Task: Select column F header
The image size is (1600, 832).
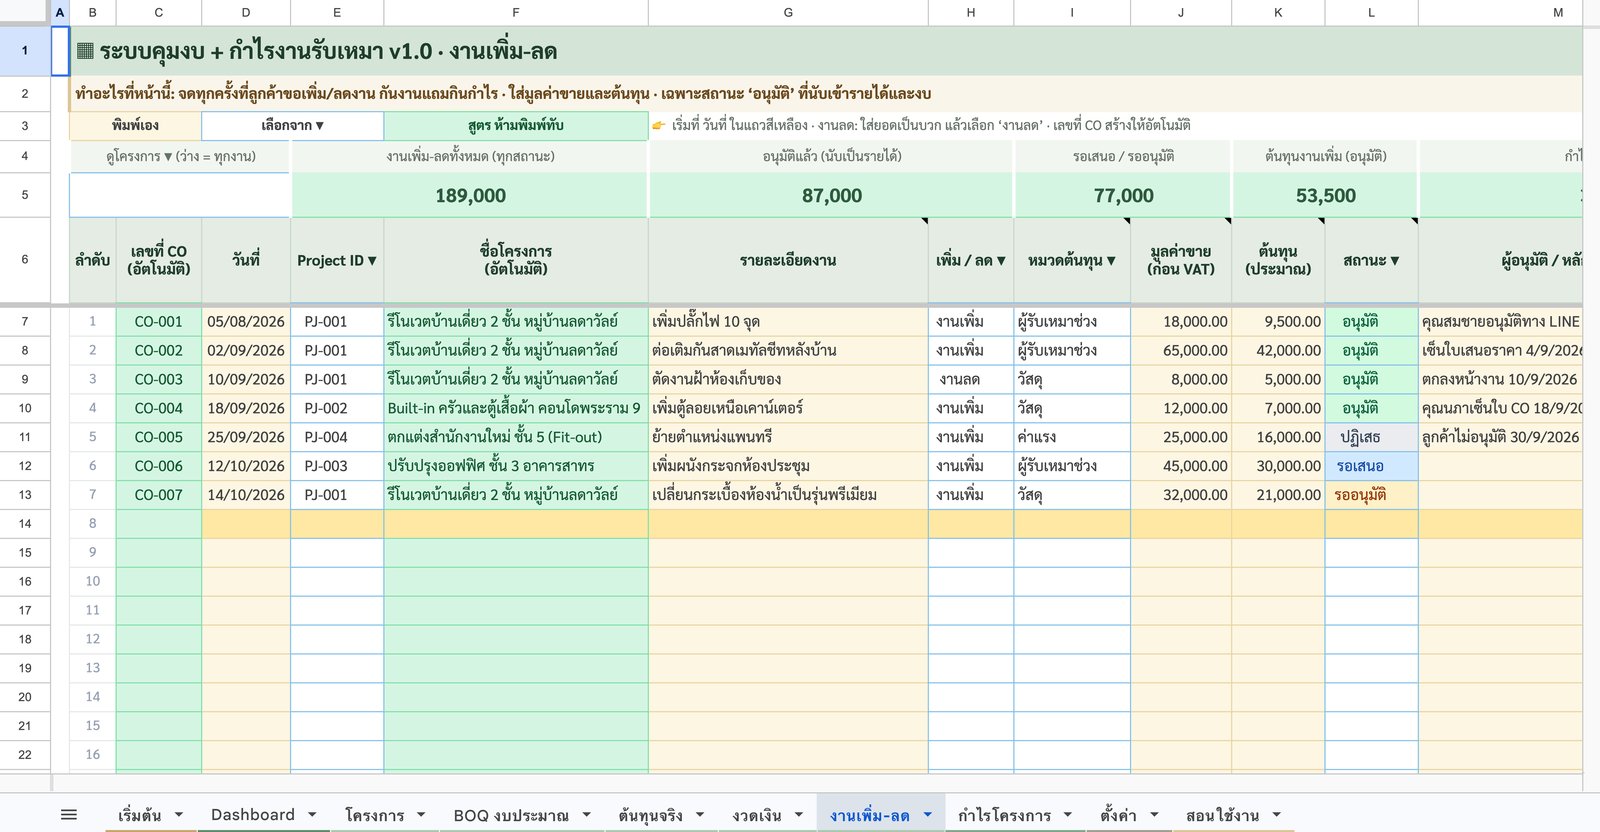Action: [x=516, y=13]
